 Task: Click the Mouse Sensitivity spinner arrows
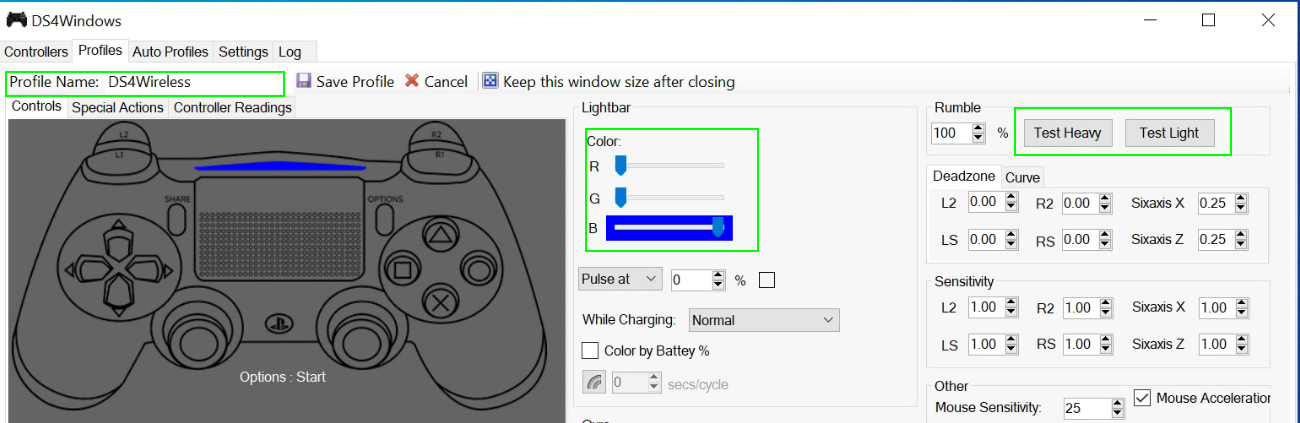coord(1117,408)
